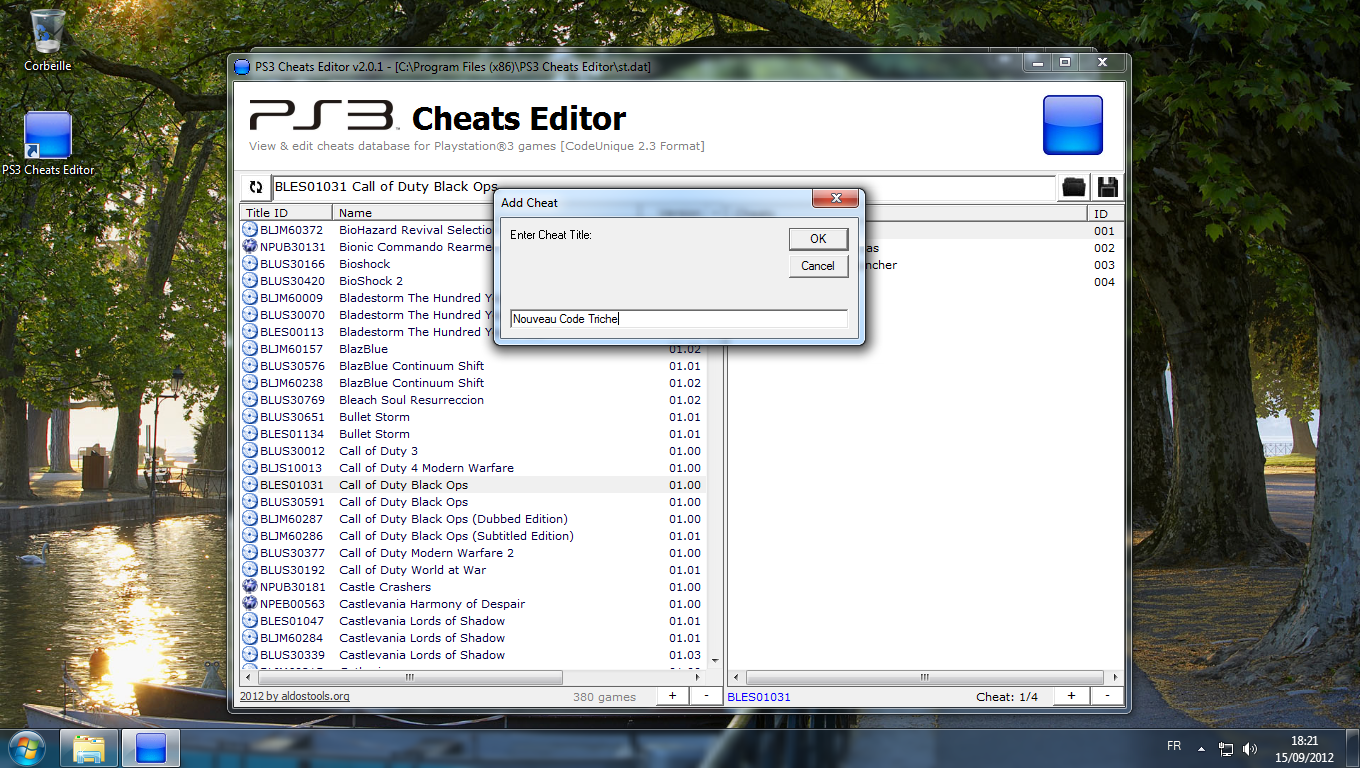Open the Windows Start menu

27,748
